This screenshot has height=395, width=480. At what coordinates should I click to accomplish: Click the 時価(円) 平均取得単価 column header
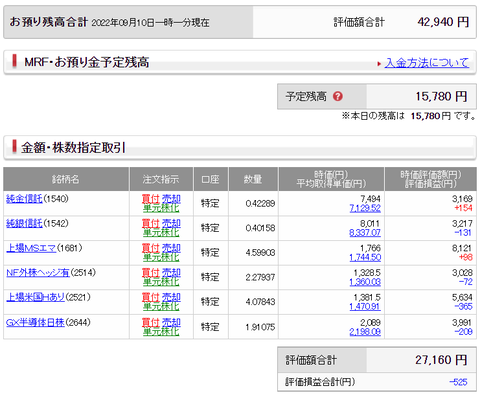pos(331,179)
